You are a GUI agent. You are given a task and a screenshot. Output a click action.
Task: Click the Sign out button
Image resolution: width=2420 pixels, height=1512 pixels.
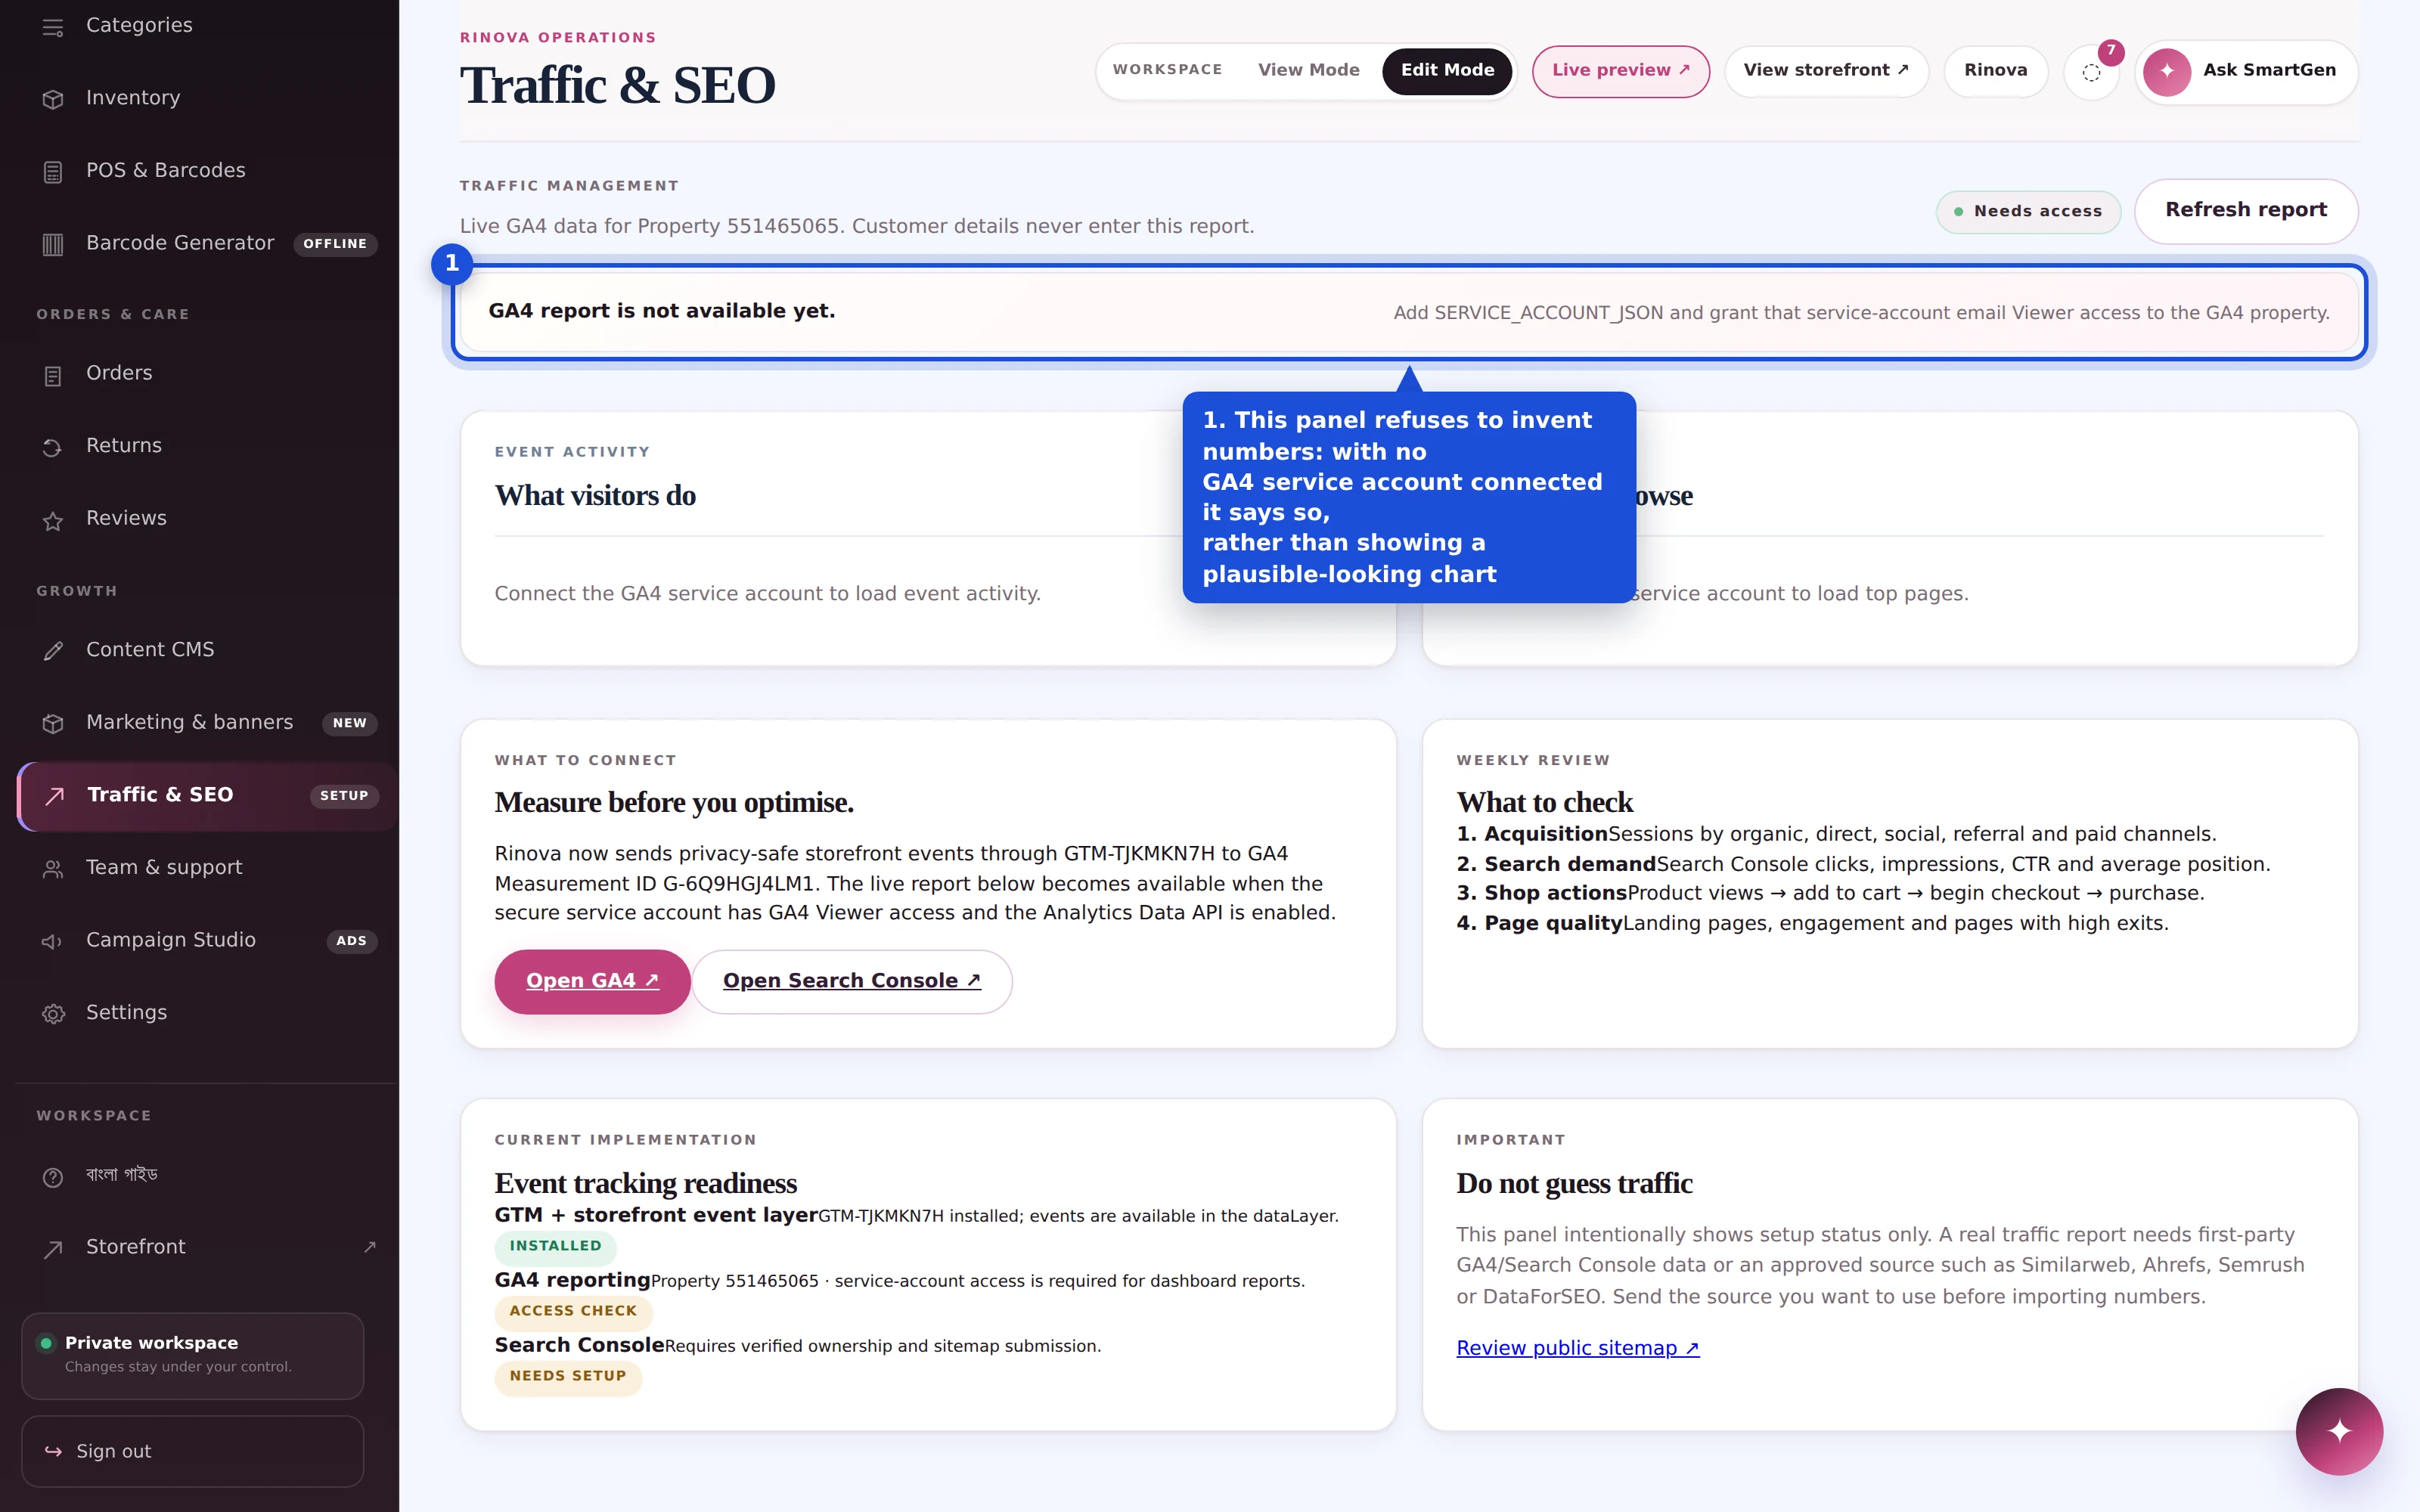pos(192,1451)
